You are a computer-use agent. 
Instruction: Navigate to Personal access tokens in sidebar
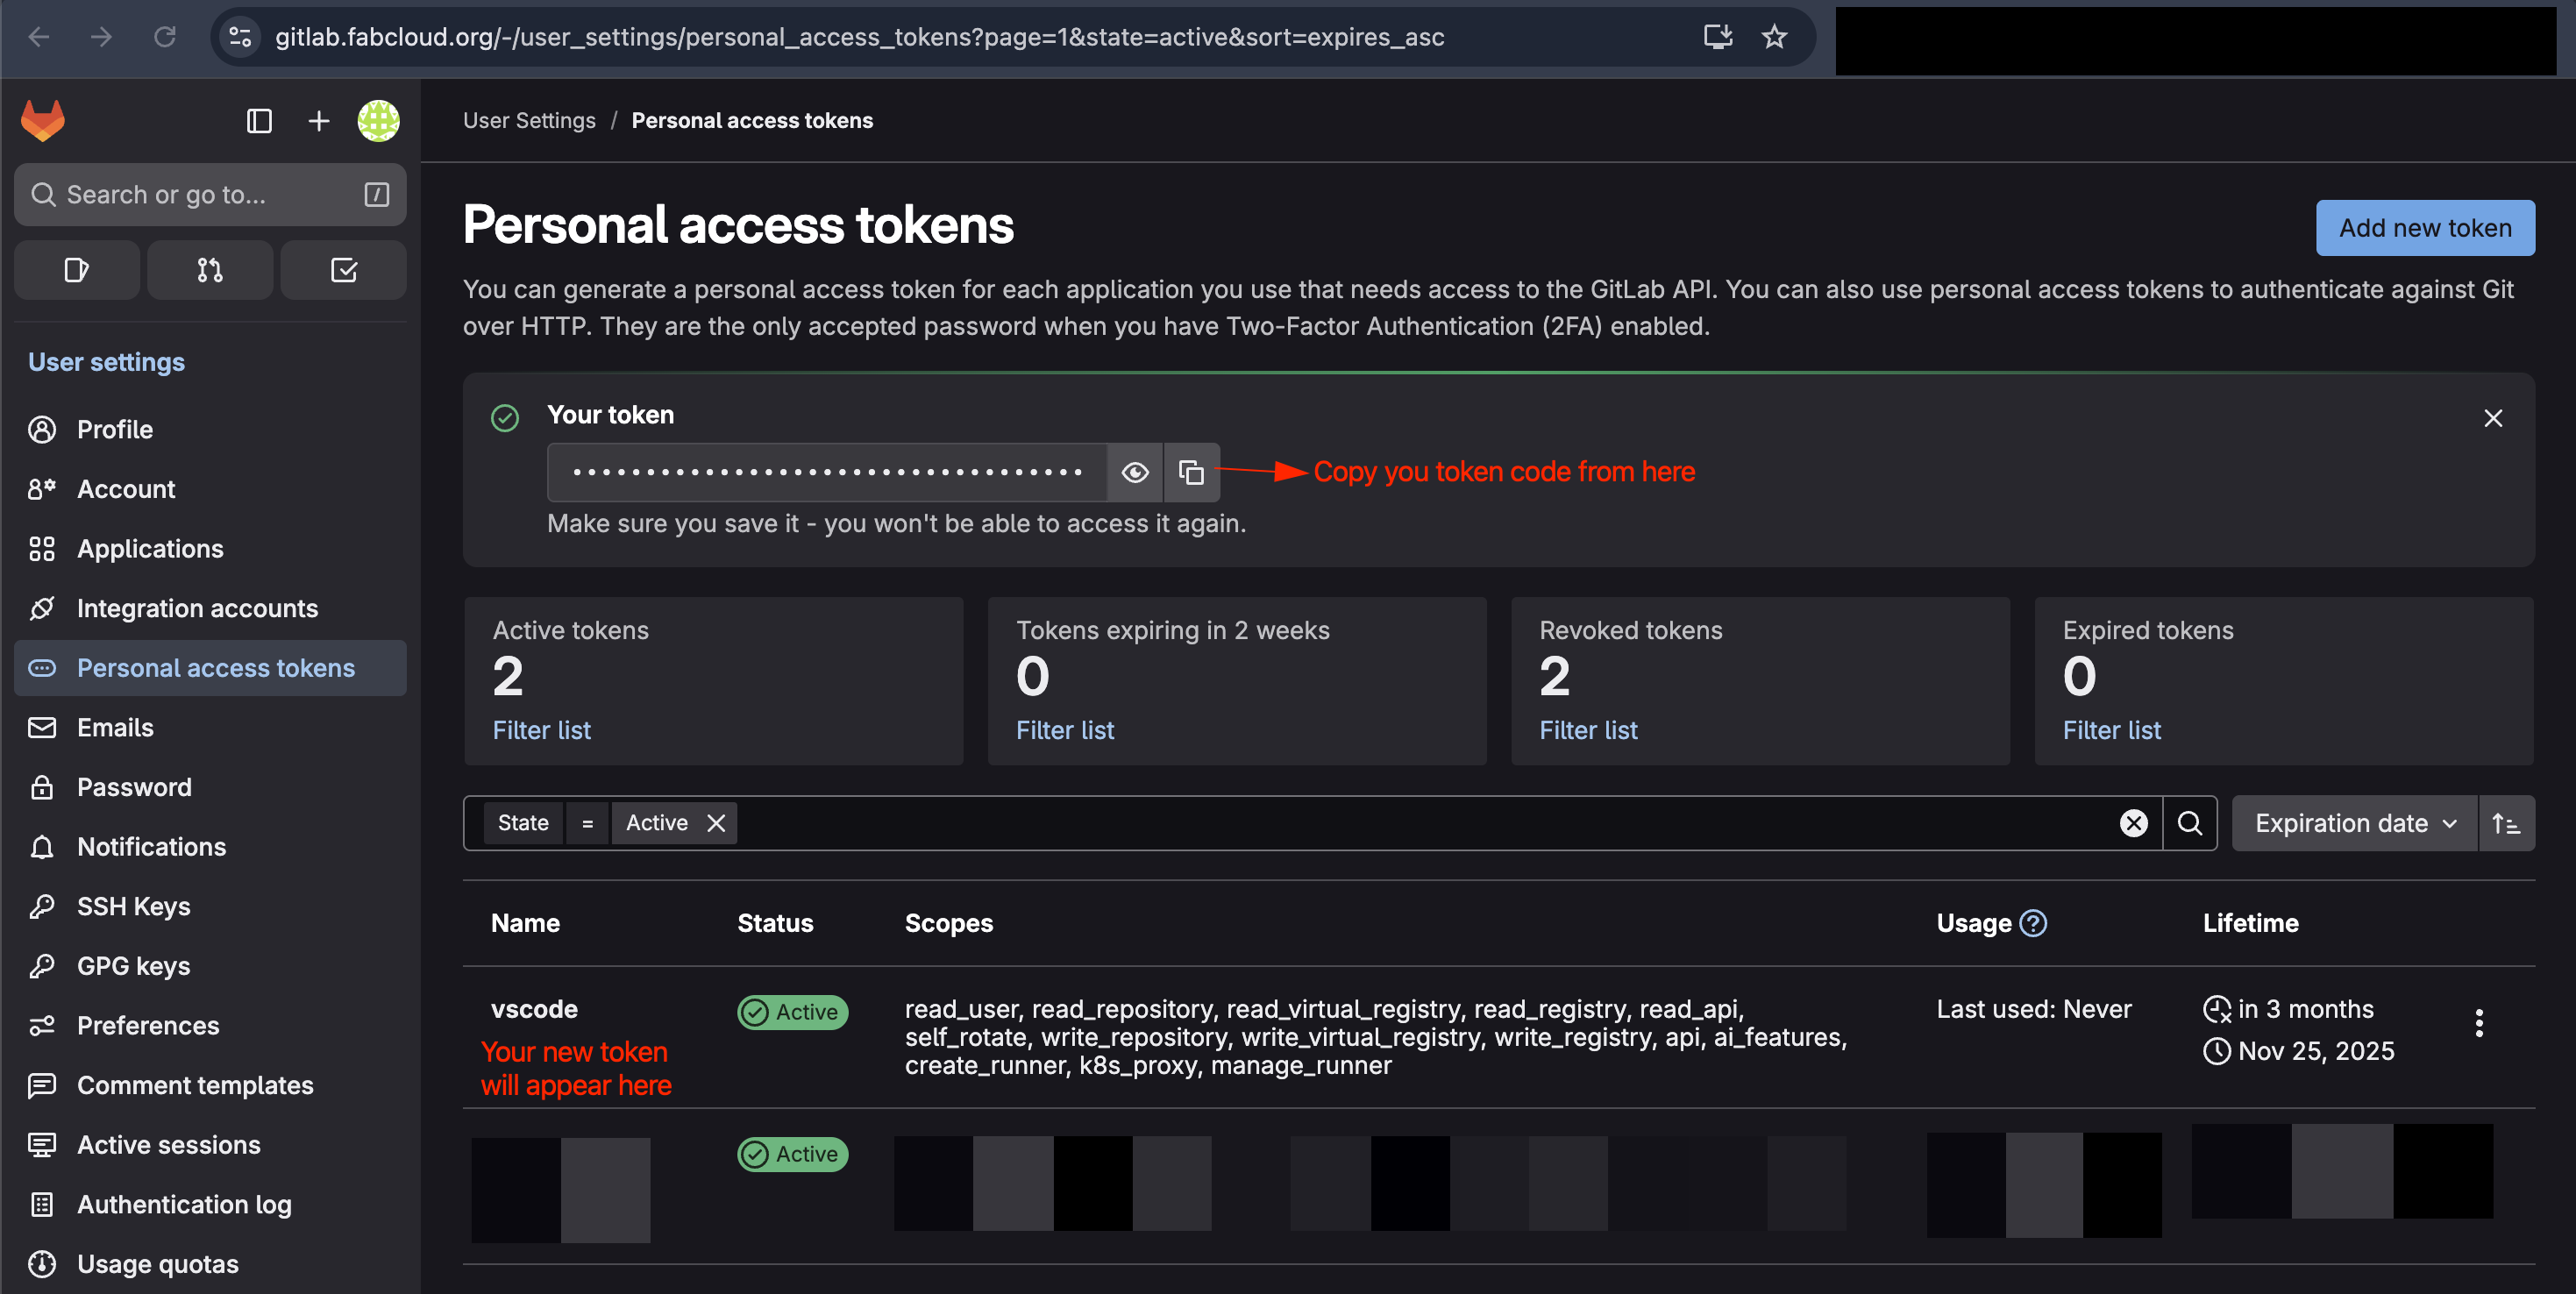pos(215,667)
